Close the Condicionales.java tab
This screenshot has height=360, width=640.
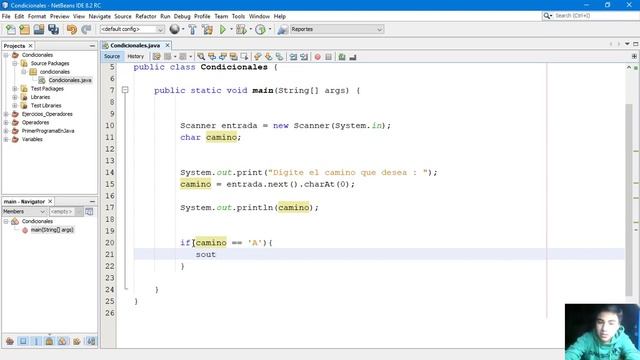click(x=167, y=45)
